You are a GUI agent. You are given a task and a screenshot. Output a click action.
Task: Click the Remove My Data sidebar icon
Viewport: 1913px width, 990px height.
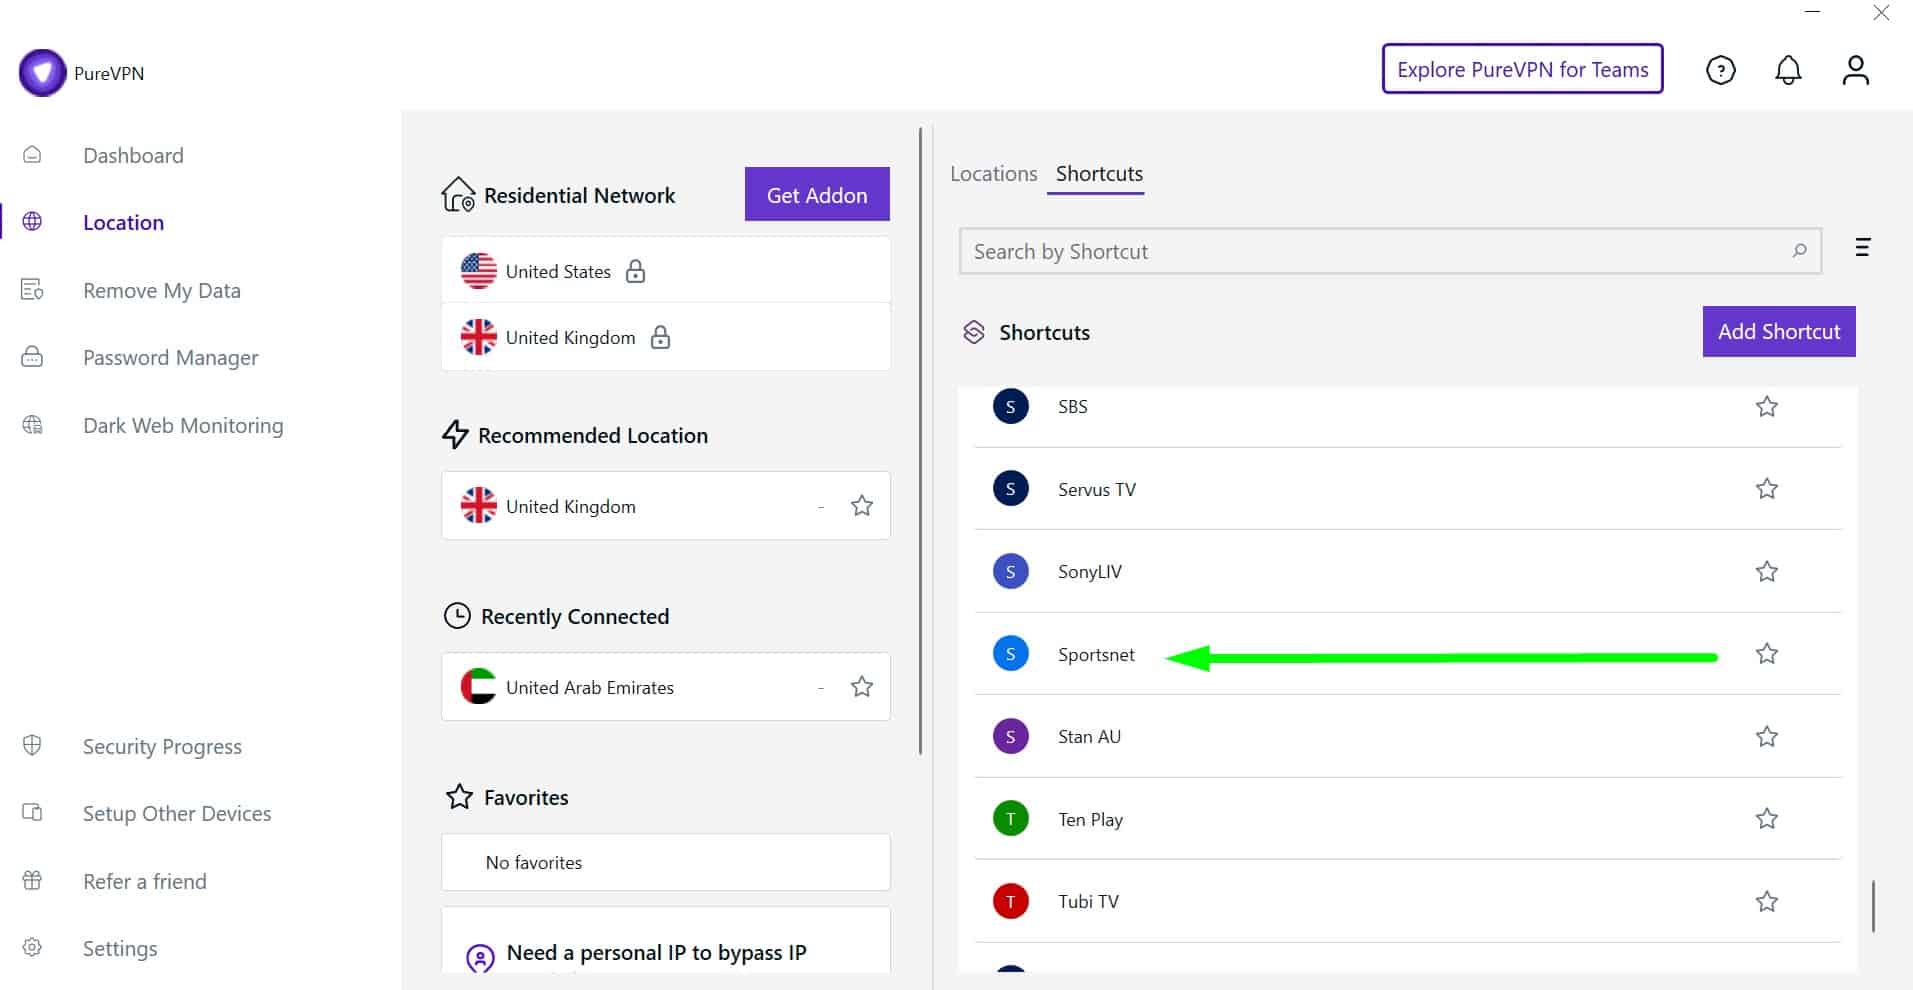click(32, 290)
